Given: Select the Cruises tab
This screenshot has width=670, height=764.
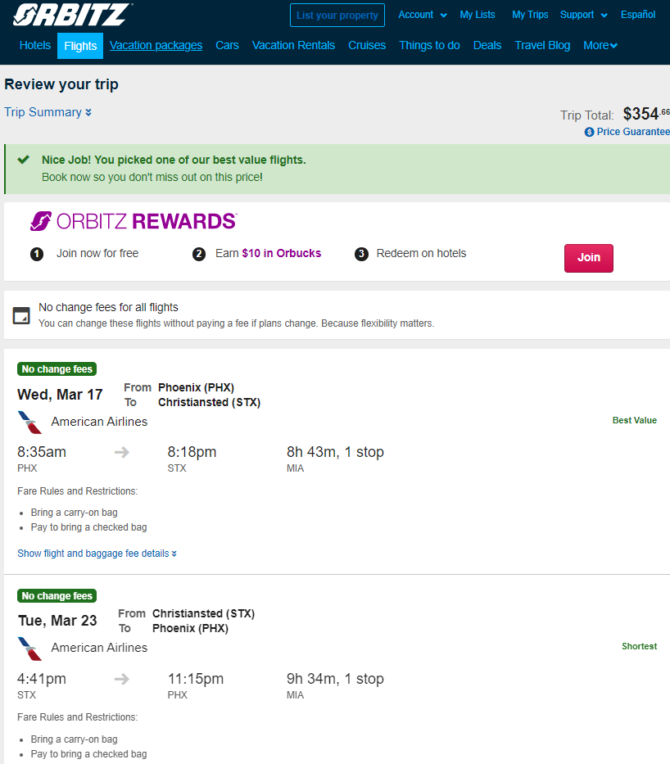Looking at the screenshot, I should (x=367, y=45).
